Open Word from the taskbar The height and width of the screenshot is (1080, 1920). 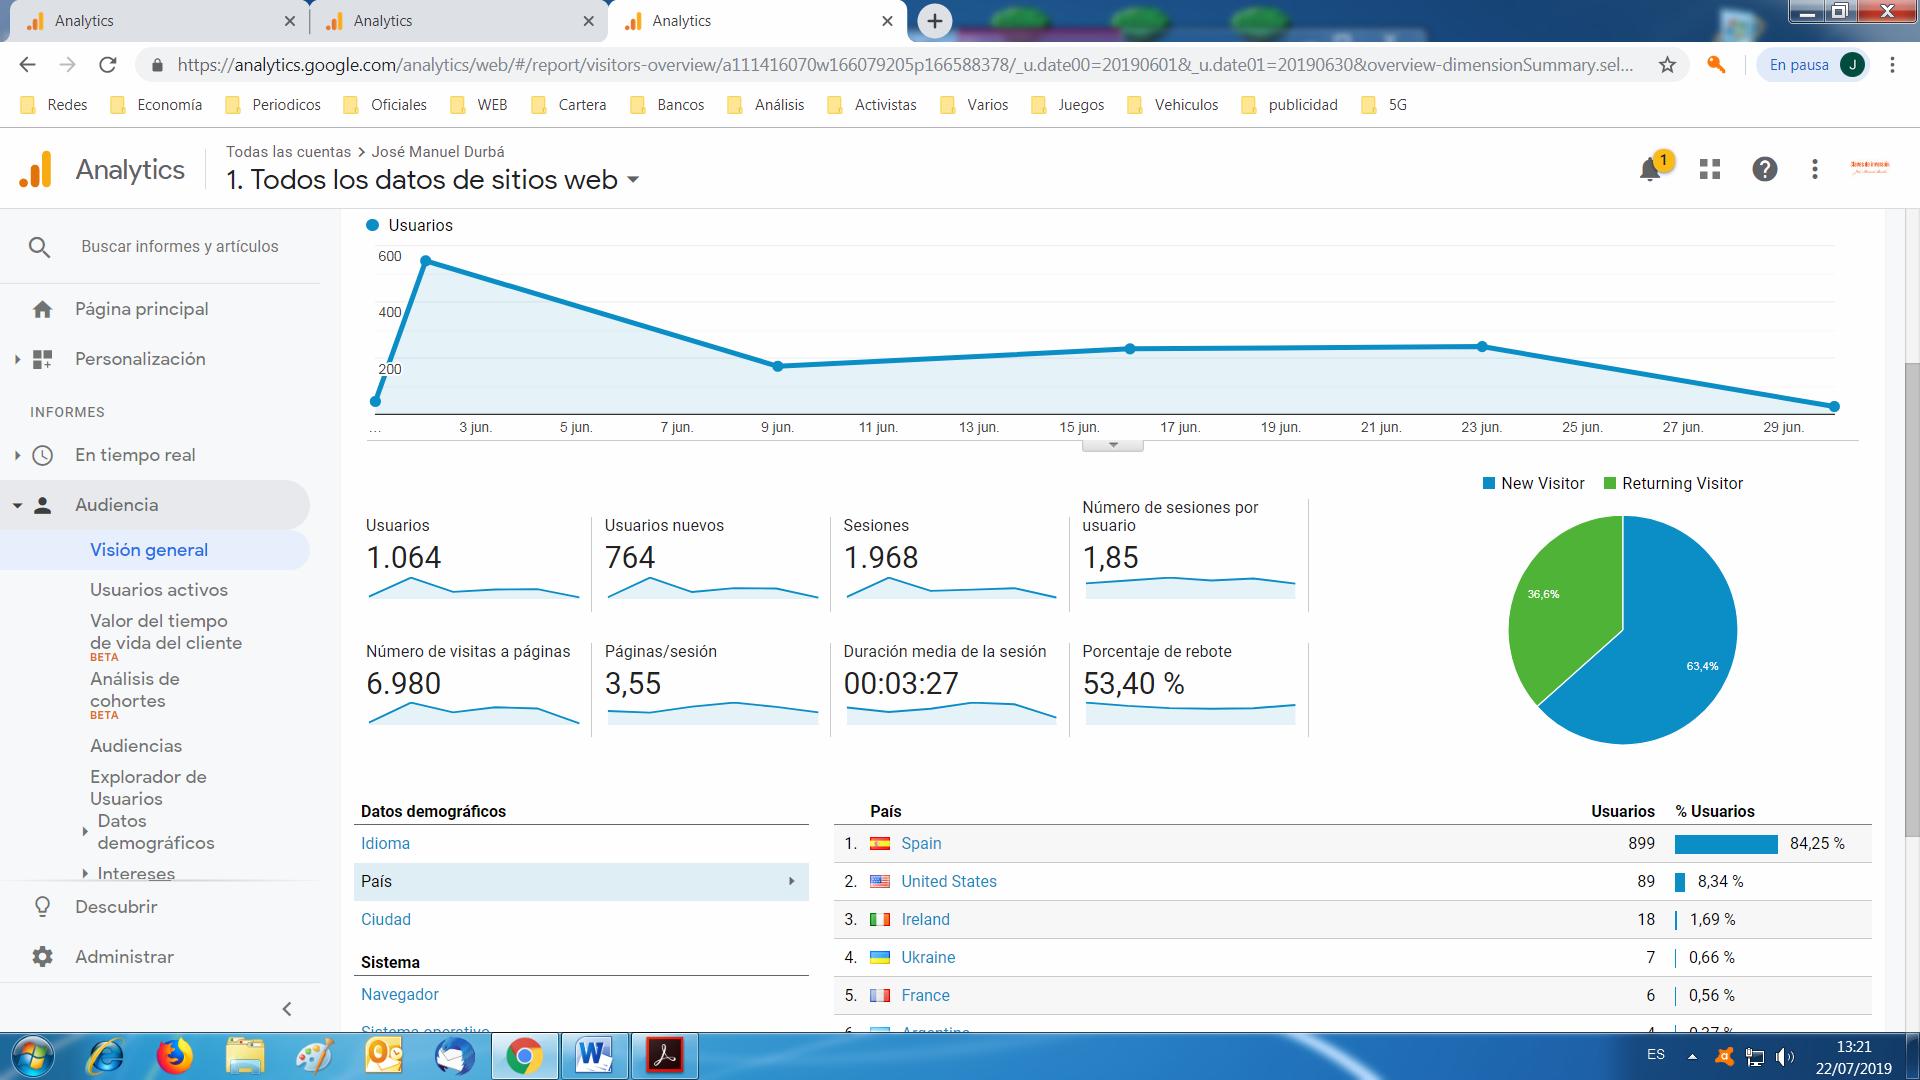[x=594, y=1056]
